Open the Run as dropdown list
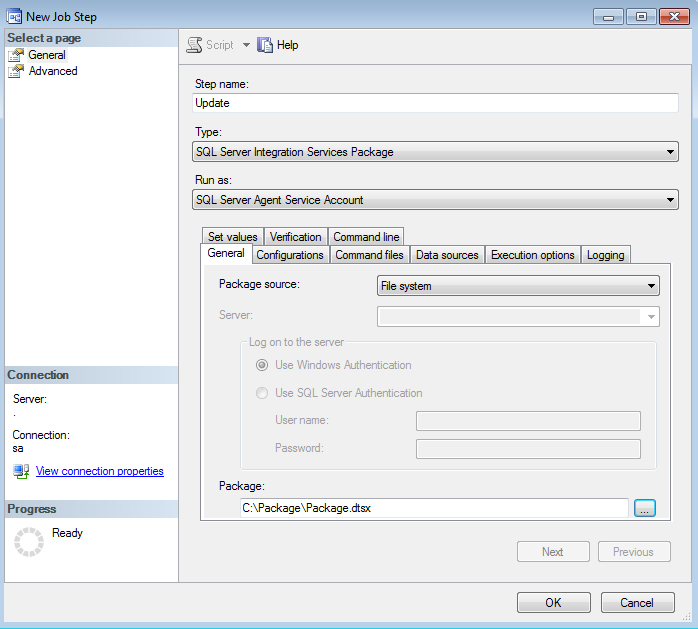The width and height of the screenshot is (698, 629). pyautogui.click(x=435, y=200)
